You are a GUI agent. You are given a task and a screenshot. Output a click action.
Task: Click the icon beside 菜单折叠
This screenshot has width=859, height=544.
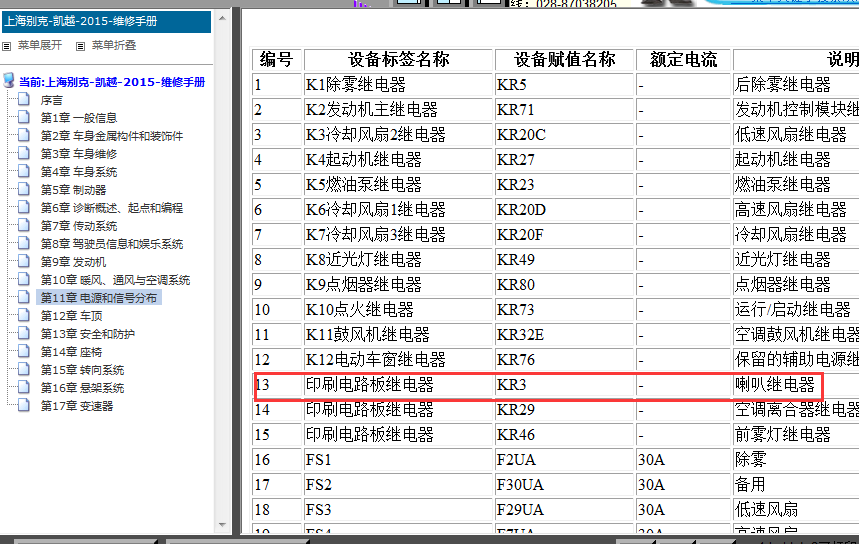point(81,46)
